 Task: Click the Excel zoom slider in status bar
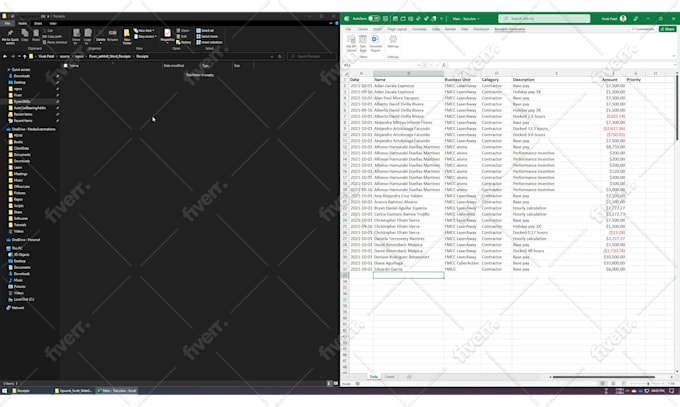tap(648, 384)
